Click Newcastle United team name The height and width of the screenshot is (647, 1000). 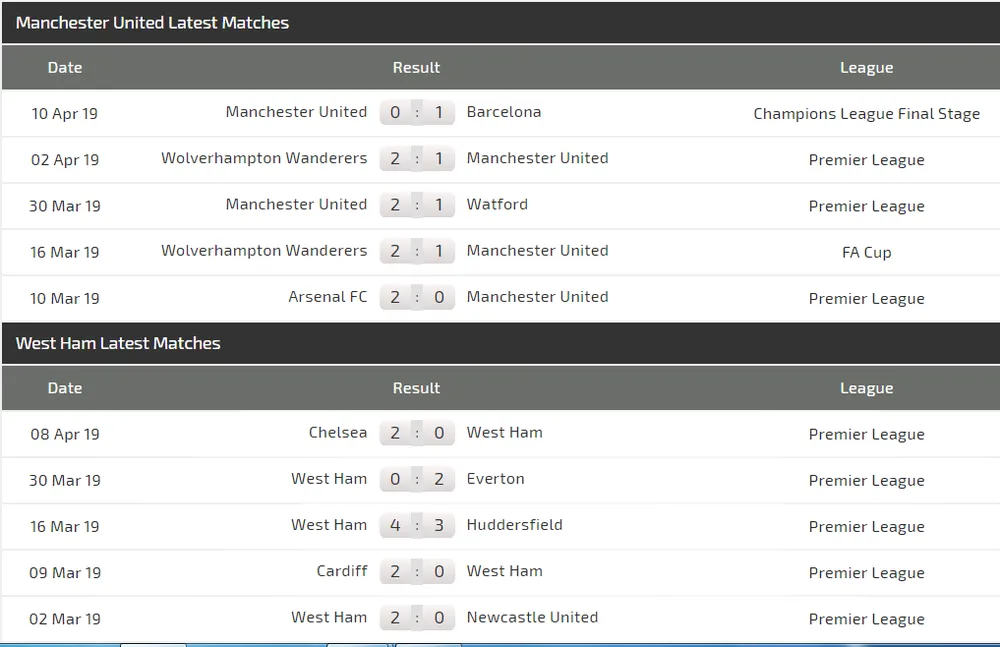[532, 617]
